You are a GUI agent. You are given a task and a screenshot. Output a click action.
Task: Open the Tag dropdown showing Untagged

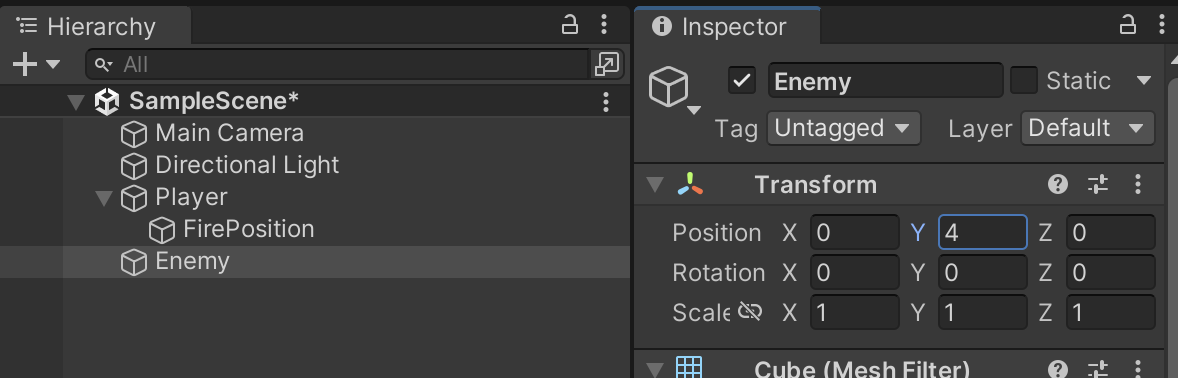(x=843, y=129)
